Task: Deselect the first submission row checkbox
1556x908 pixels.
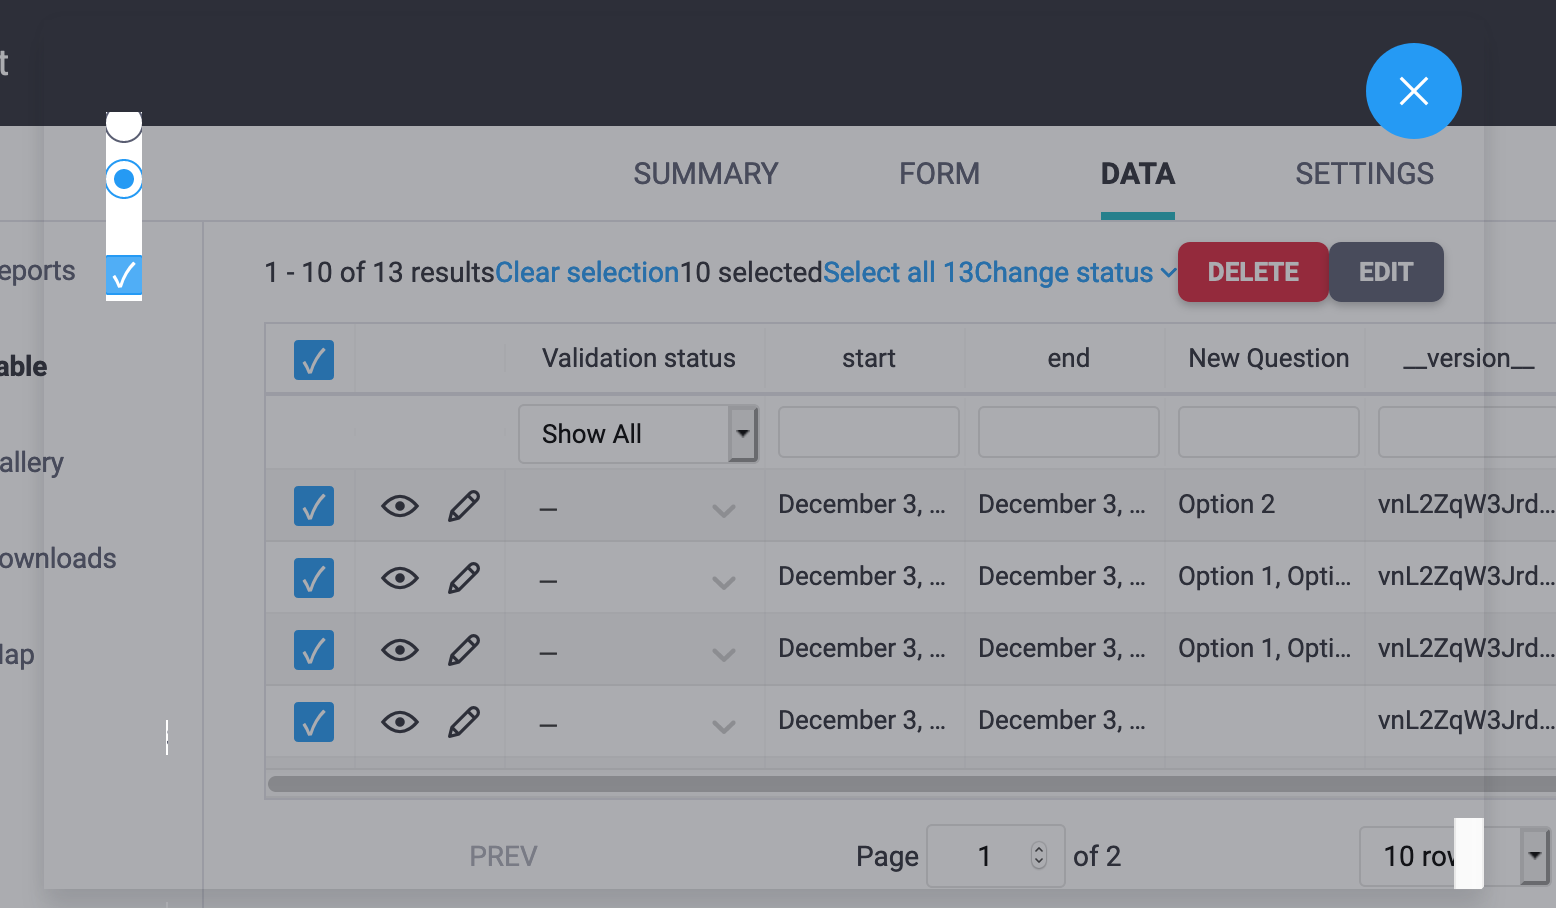Action: [313, 505]
